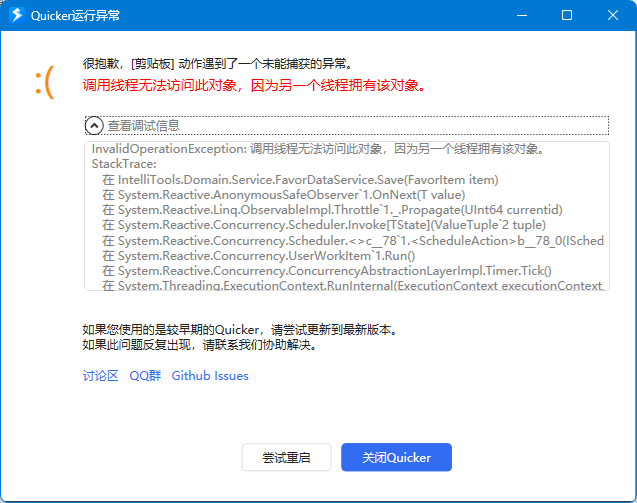The height and width of the screenshot is (503, 637).
Task: Click the circular chevron-up icon beside 查看调试信息
Action: pos(94,126)
